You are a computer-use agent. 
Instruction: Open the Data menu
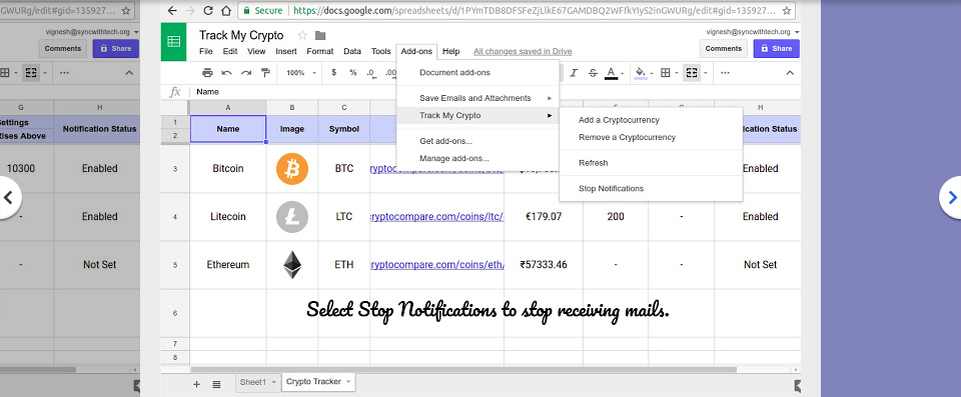(x=352, y=51)
